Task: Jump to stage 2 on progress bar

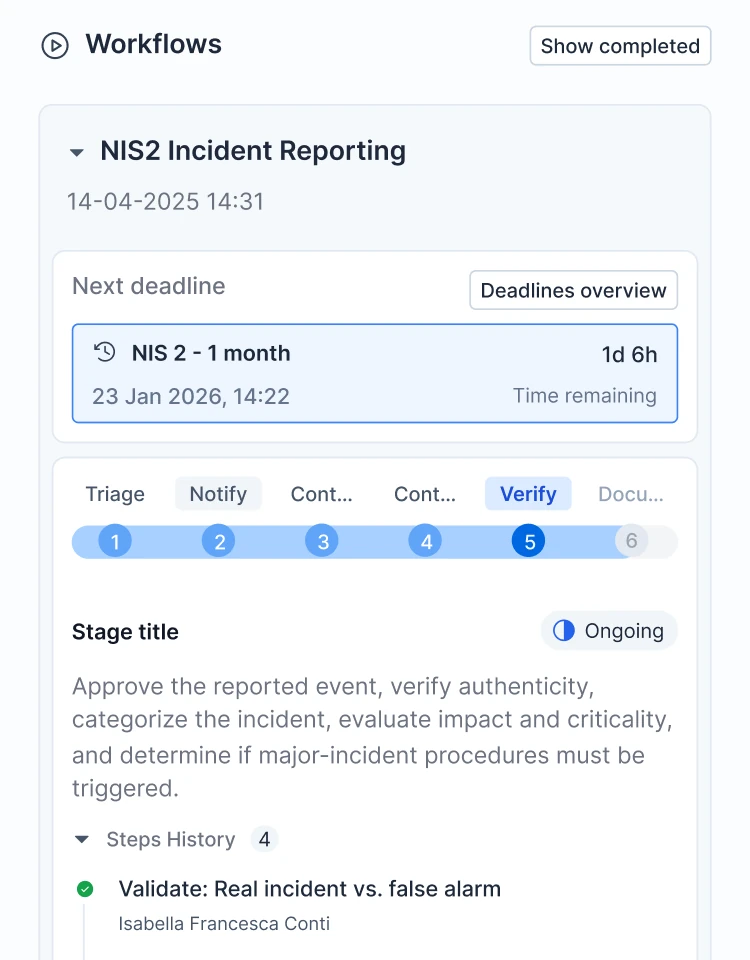Action: click(x=219, y=541)
